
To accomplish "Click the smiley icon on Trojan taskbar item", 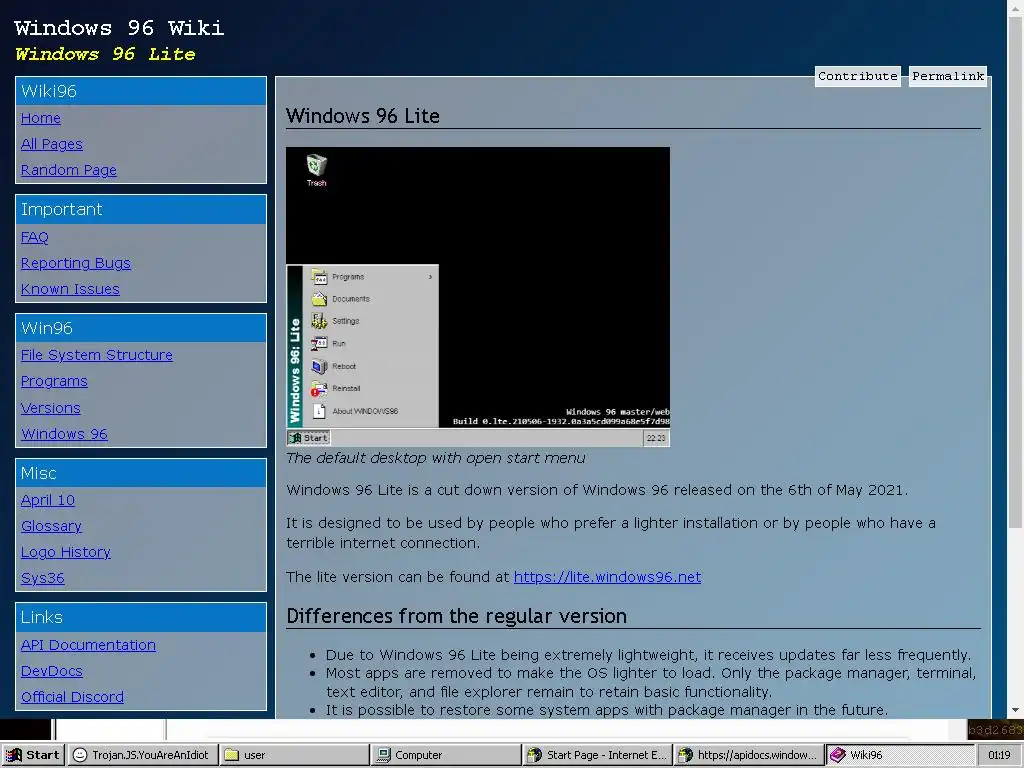I will click(x=80, y=755).
